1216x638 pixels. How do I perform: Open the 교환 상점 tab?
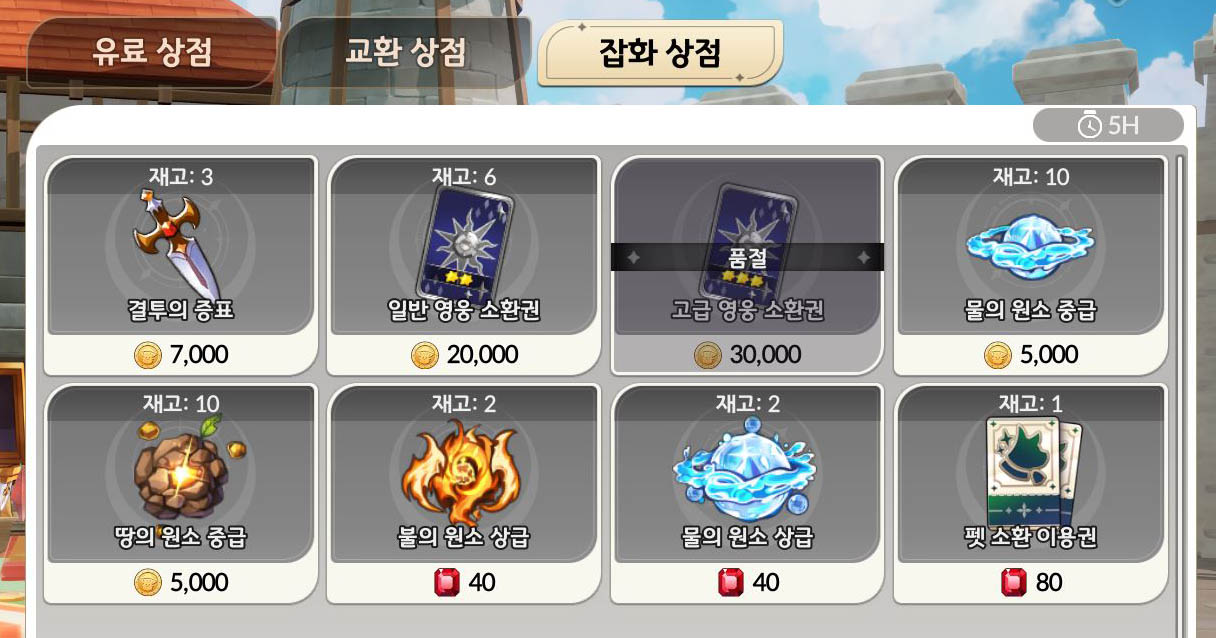point(406,51)
